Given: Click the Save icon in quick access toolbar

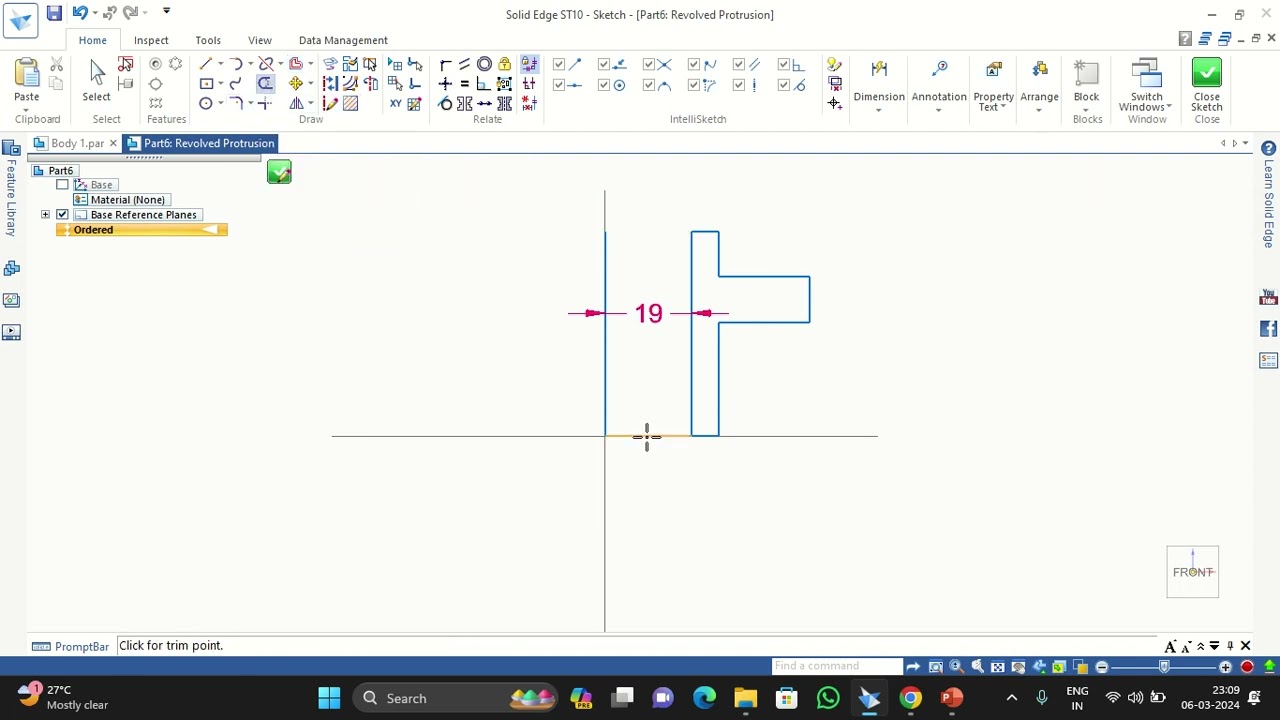Looking at the screenshot, I should coord(54,13).
